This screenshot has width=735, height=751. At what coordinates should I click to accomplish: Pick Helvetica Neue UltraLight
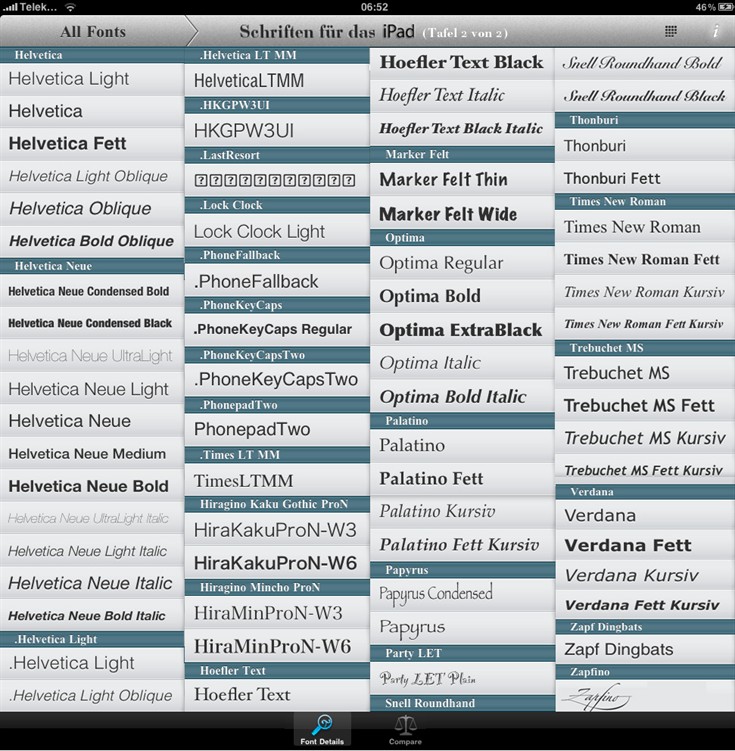point(92,356)
